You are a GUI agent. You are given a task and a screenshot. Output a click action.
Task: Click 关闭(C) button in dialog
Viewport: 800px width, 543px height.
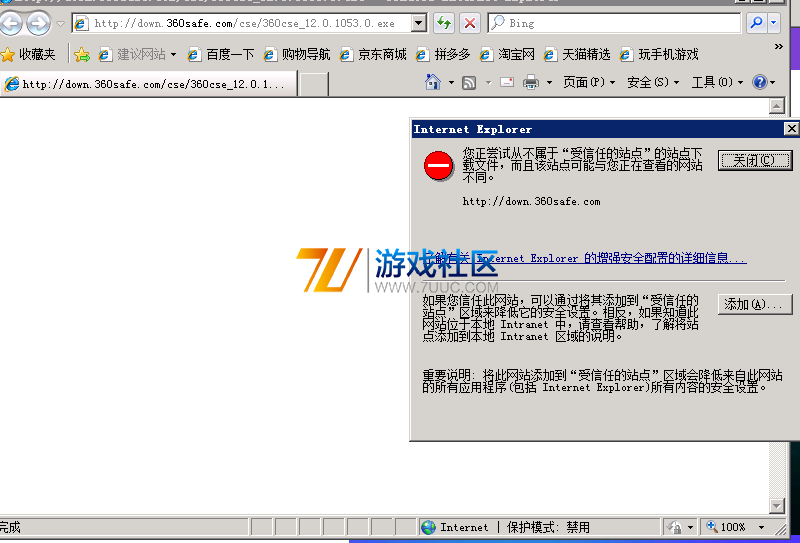click(755, 161)
